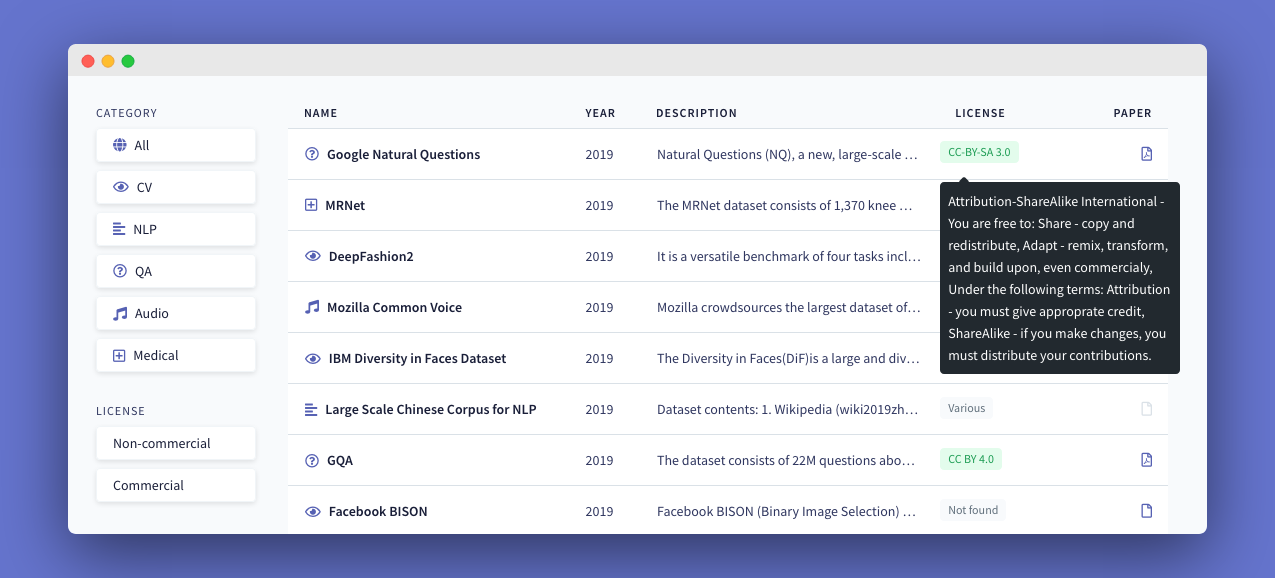Click the NAME column header

320,113
